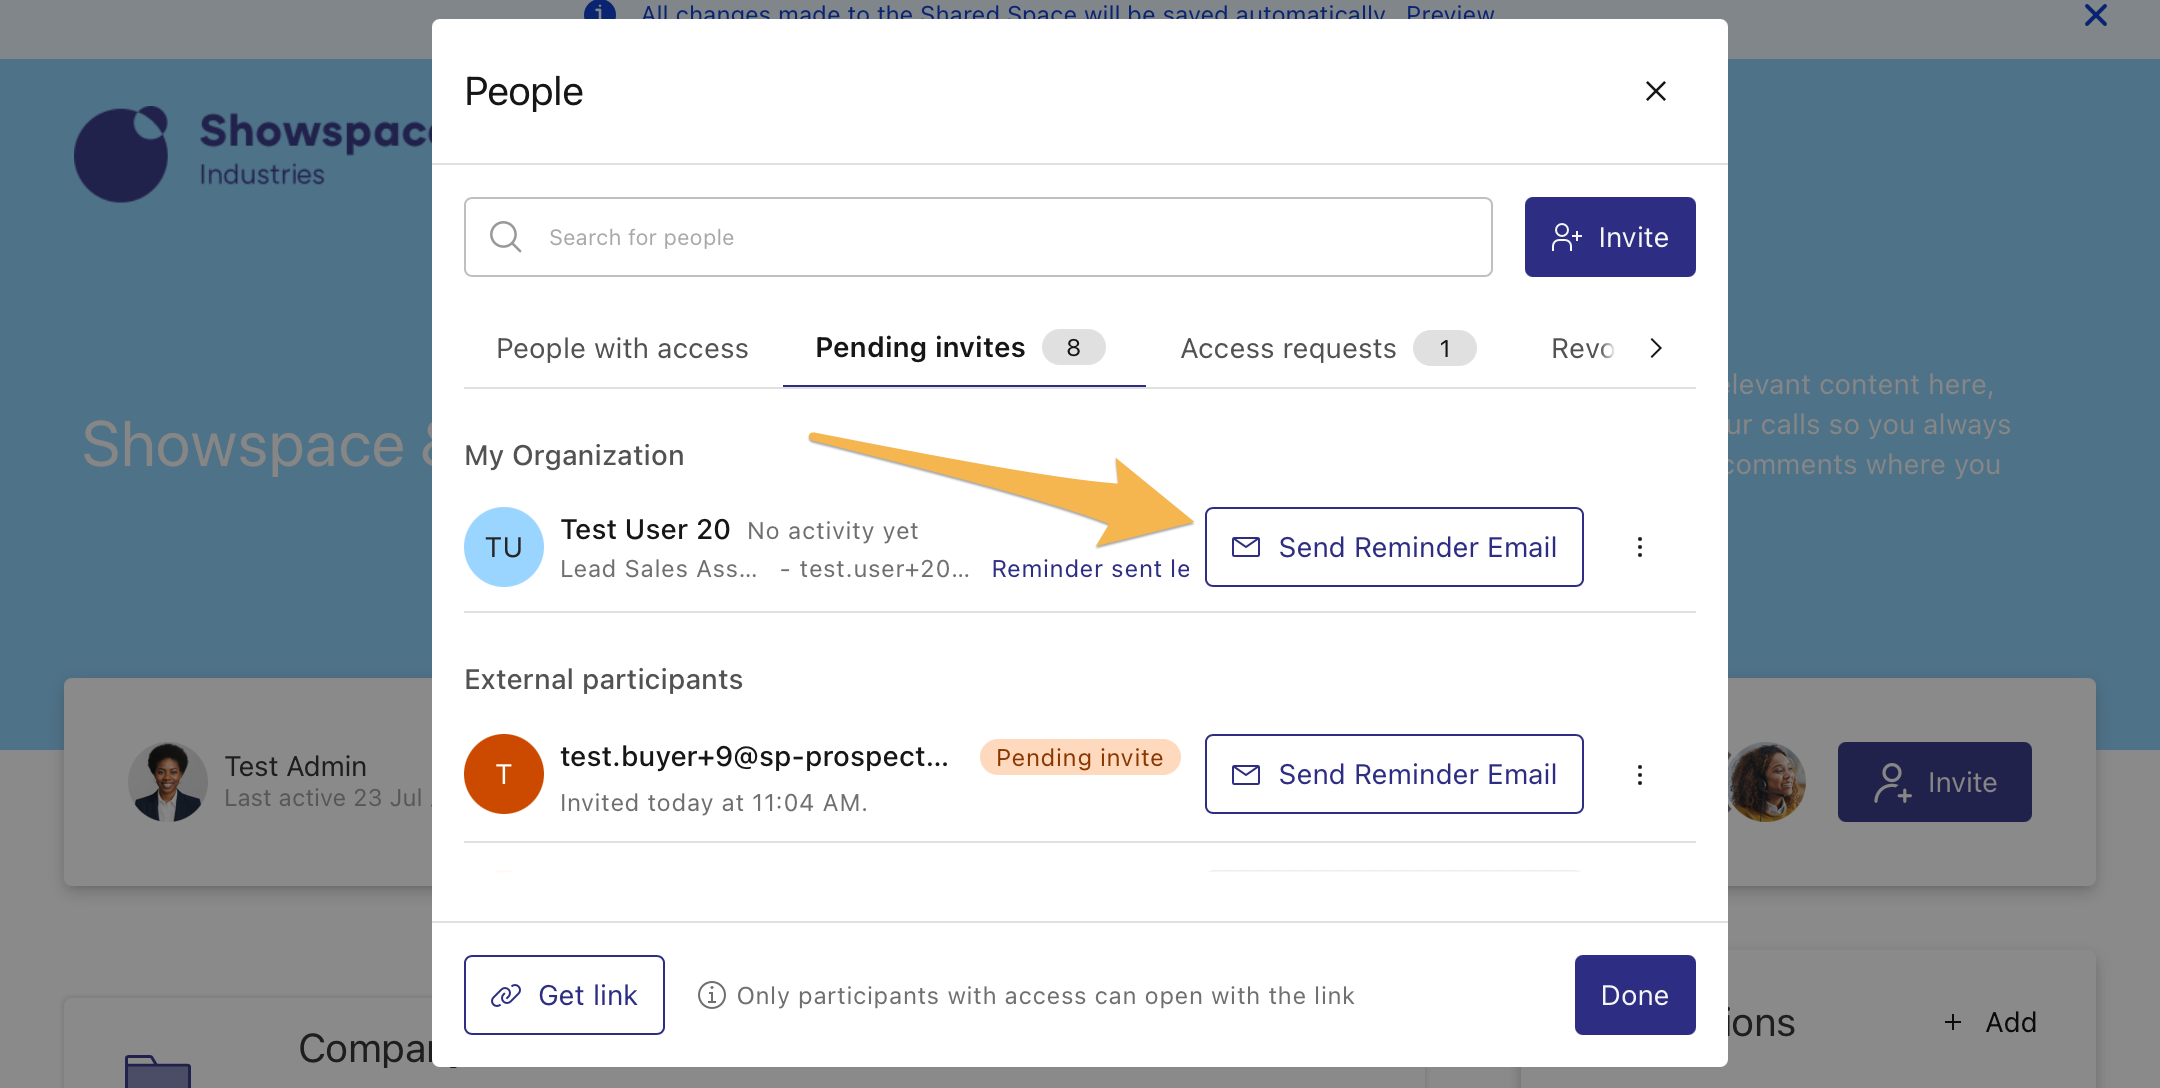This screenshot has width=2160, height=1088.
Task: Send reminder email to test.buyer+9
Action: coord(1394,775)
